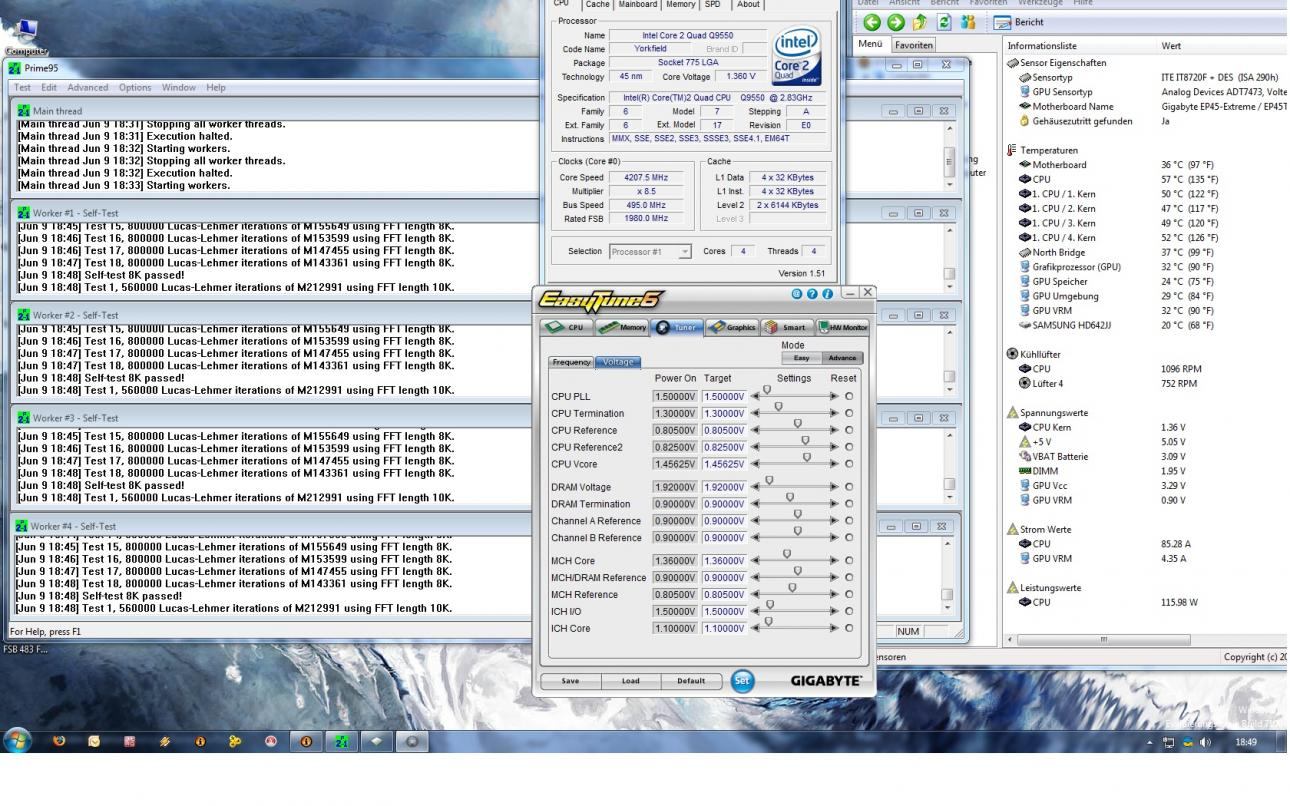Apply settings with Set button
Screen dimensions: 1290x806
[742, 681]
